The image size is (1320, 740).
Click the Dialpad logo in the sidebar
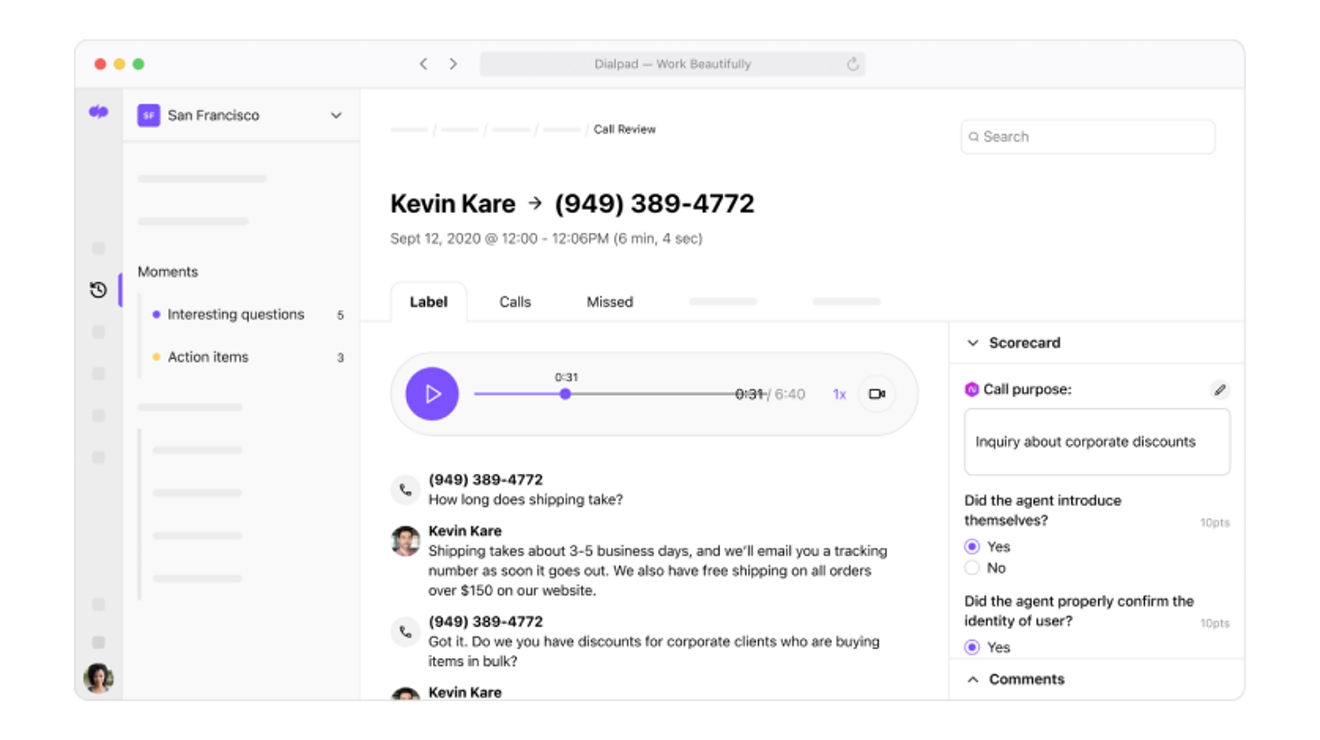[98, 113]
